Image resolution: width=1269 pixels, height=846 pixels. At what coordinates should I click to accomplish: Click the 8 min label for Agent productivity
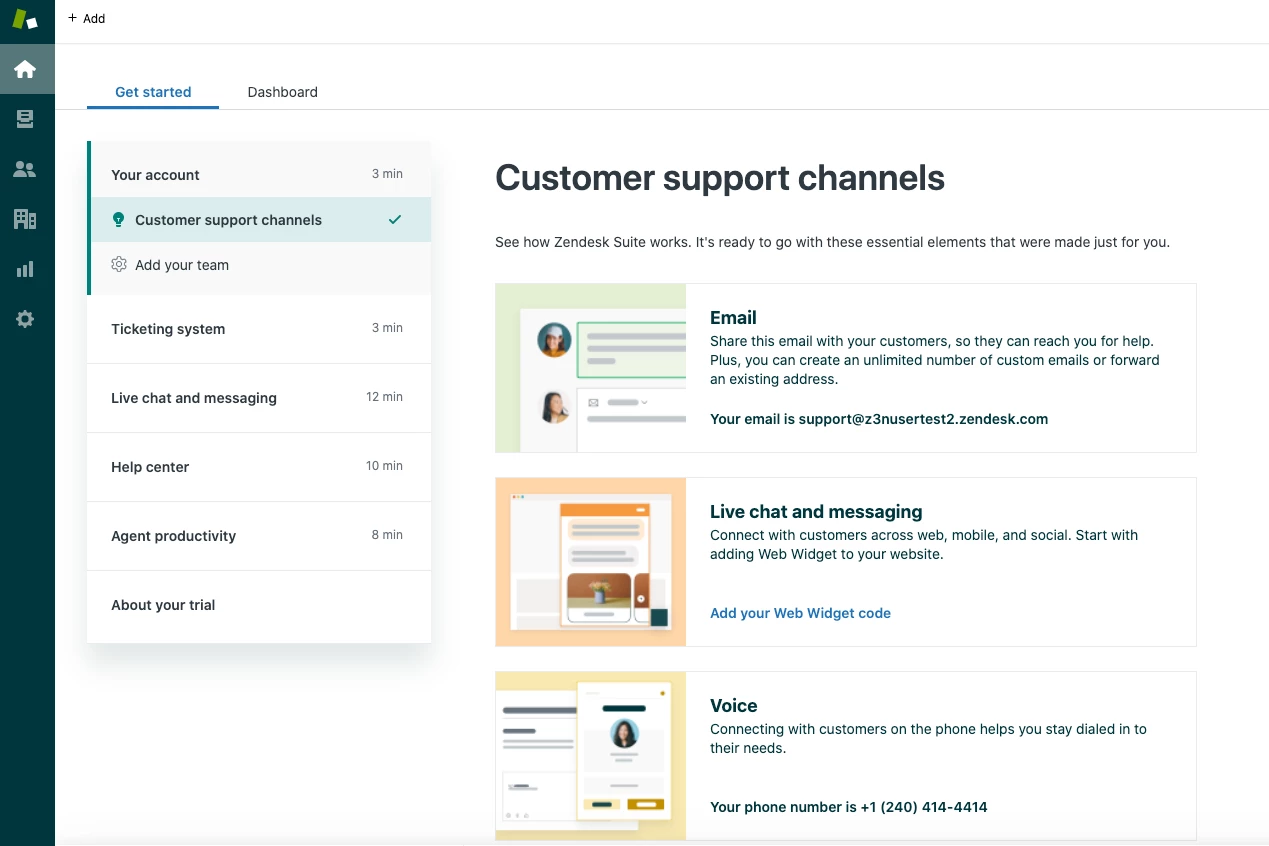387,535
